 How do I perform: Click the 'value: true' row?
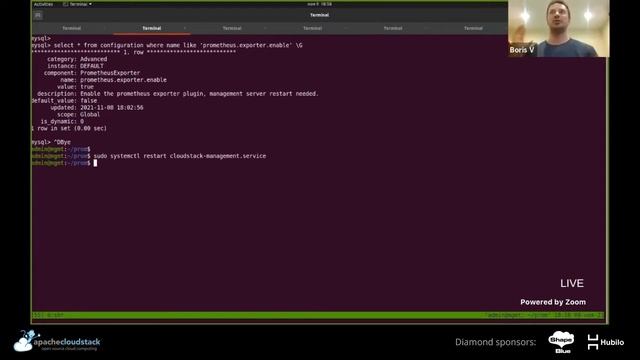coord(75,87)
